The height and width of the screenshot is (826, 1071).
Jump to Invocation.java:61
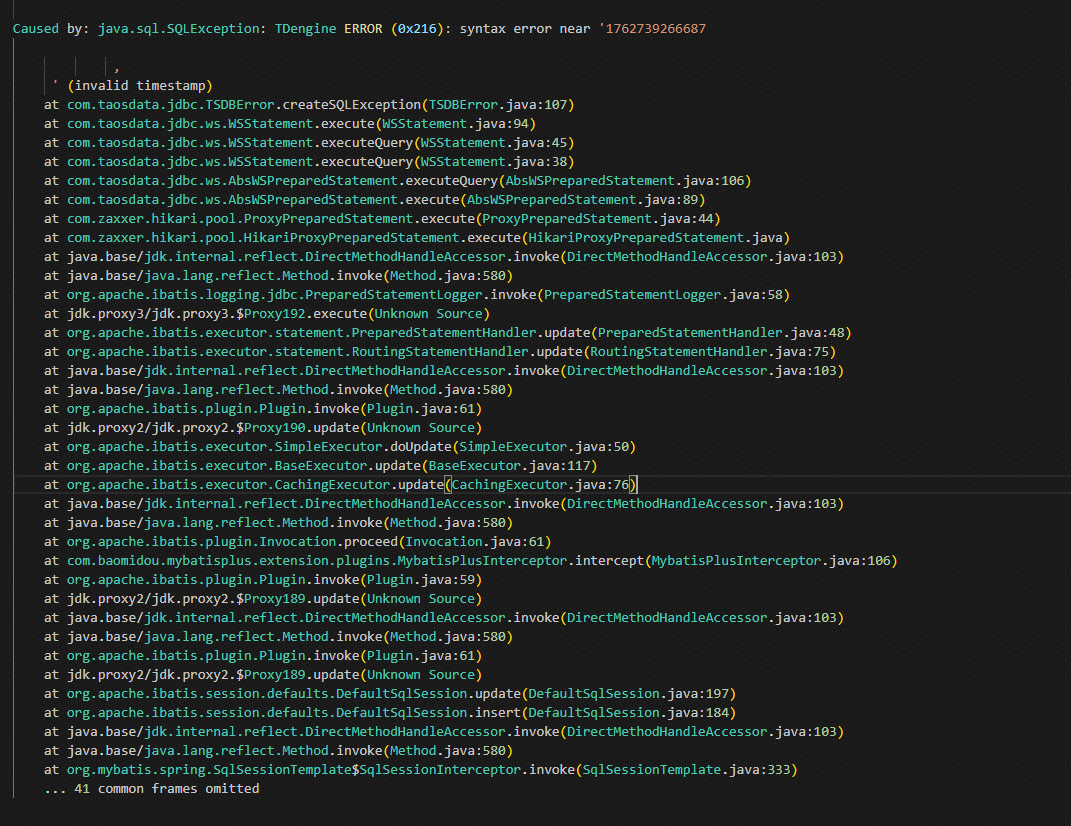(479, 542)
